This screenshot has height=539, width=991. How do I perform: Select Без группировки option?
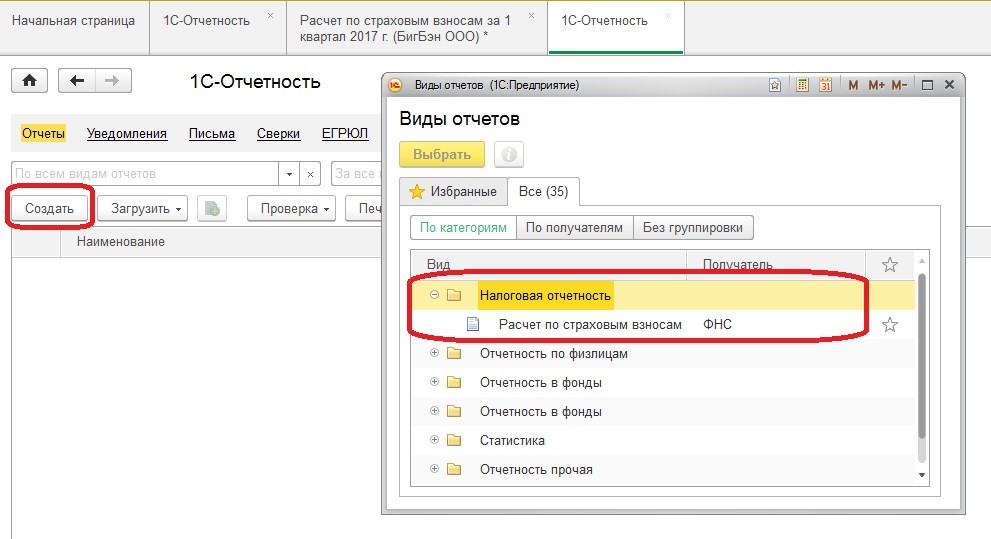[693, 227]
